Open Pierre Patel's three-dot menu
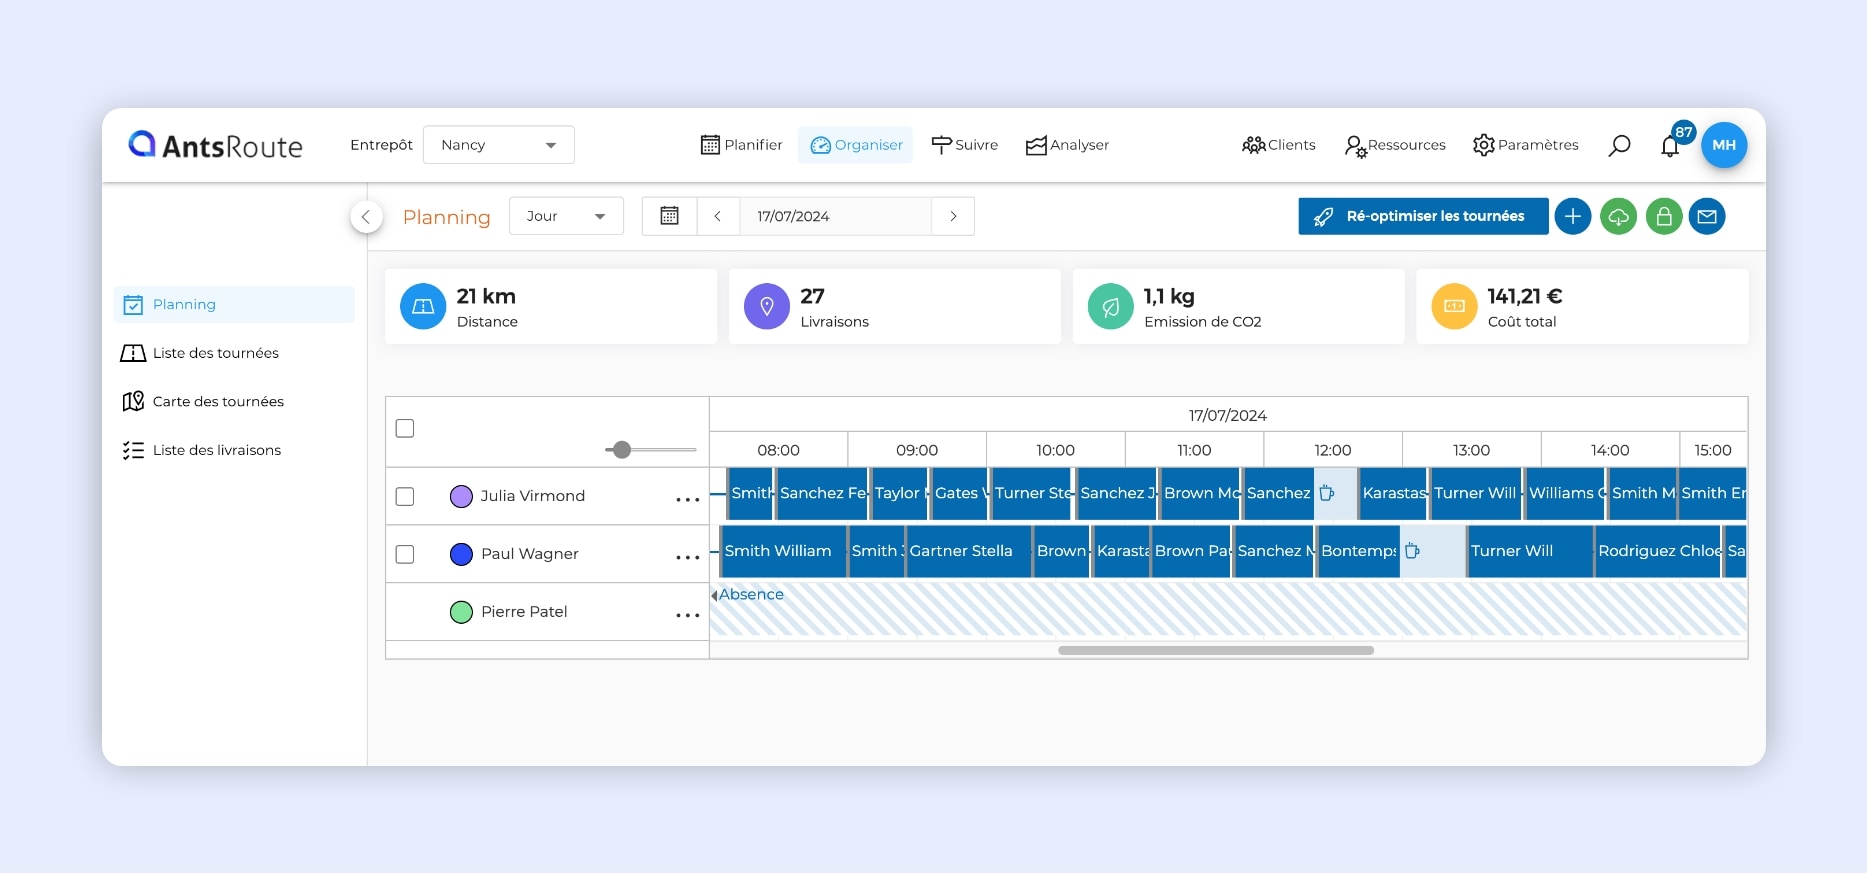 (687, 615)
